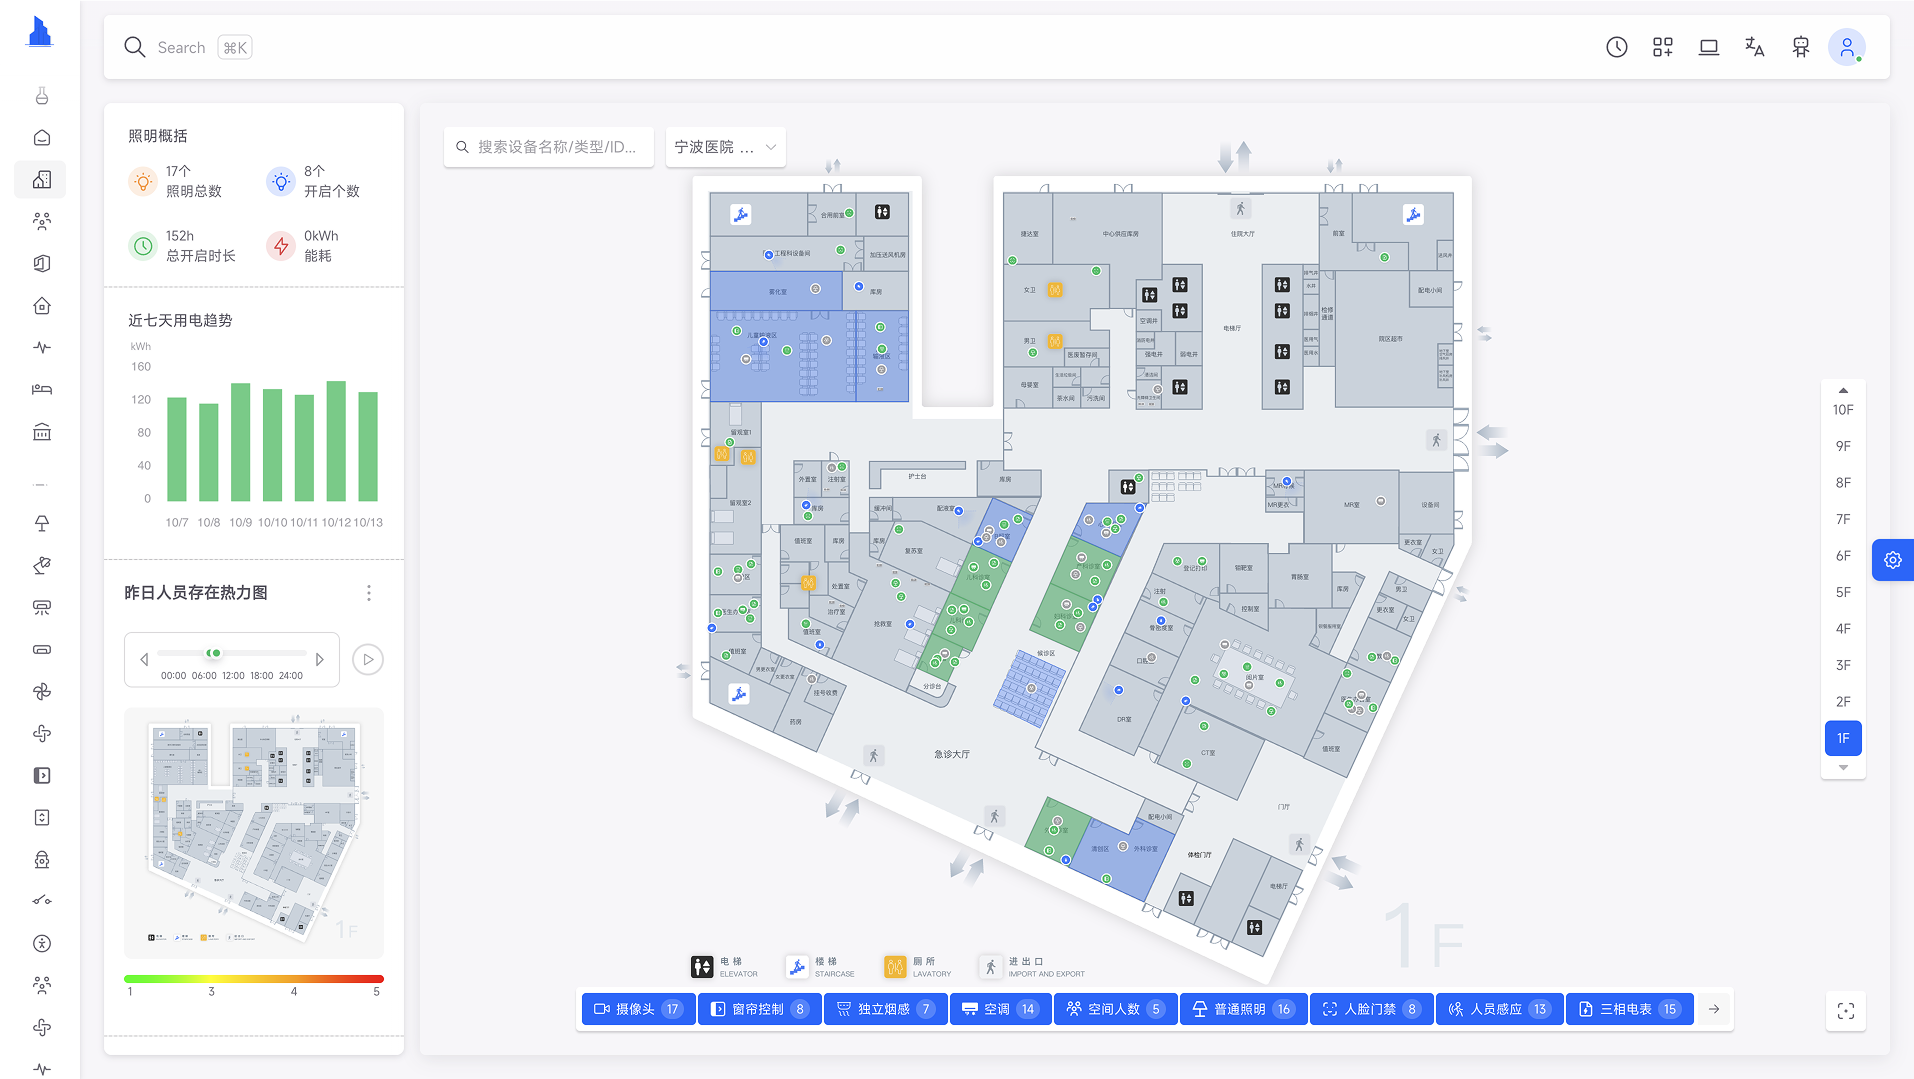Screen dimensions: 1914x1079
Task: Click the fullscreen icon on the map
Action: tap(1845, 1010)
